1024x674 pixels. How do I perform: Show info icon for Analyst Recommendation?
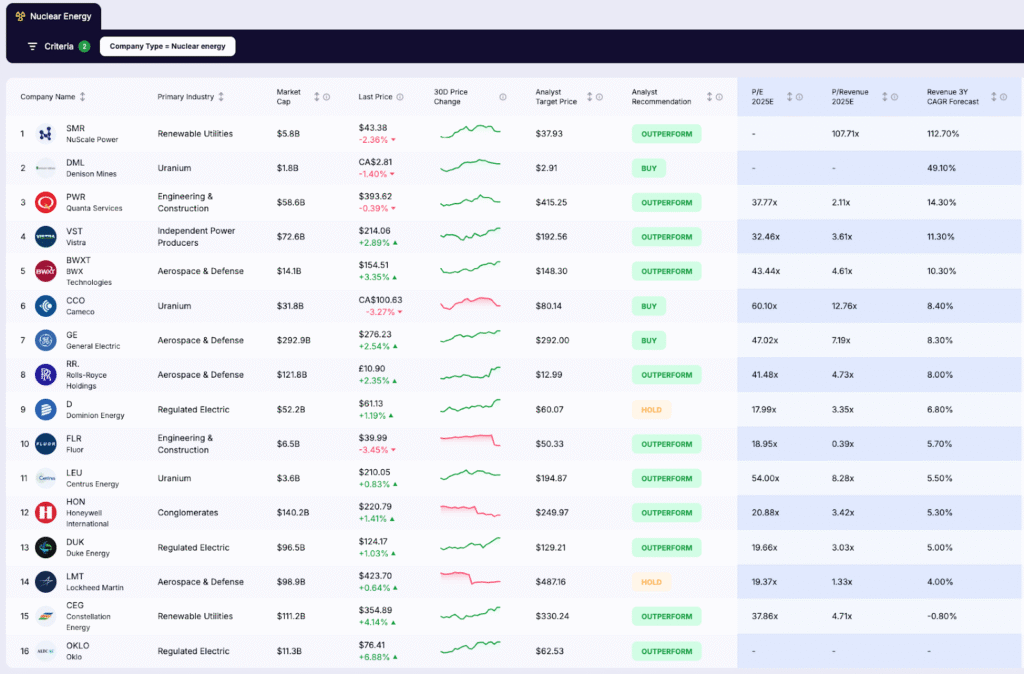coord(719,97)
